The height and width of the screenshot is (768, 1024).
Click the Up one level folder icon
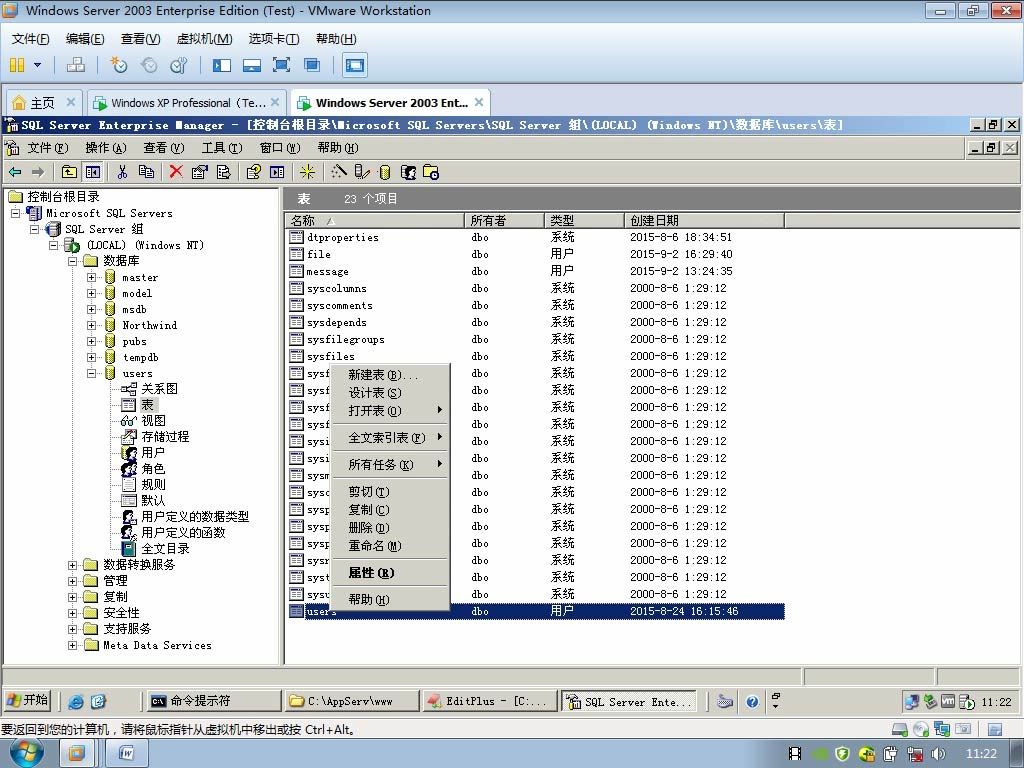[x=69, y=172]
